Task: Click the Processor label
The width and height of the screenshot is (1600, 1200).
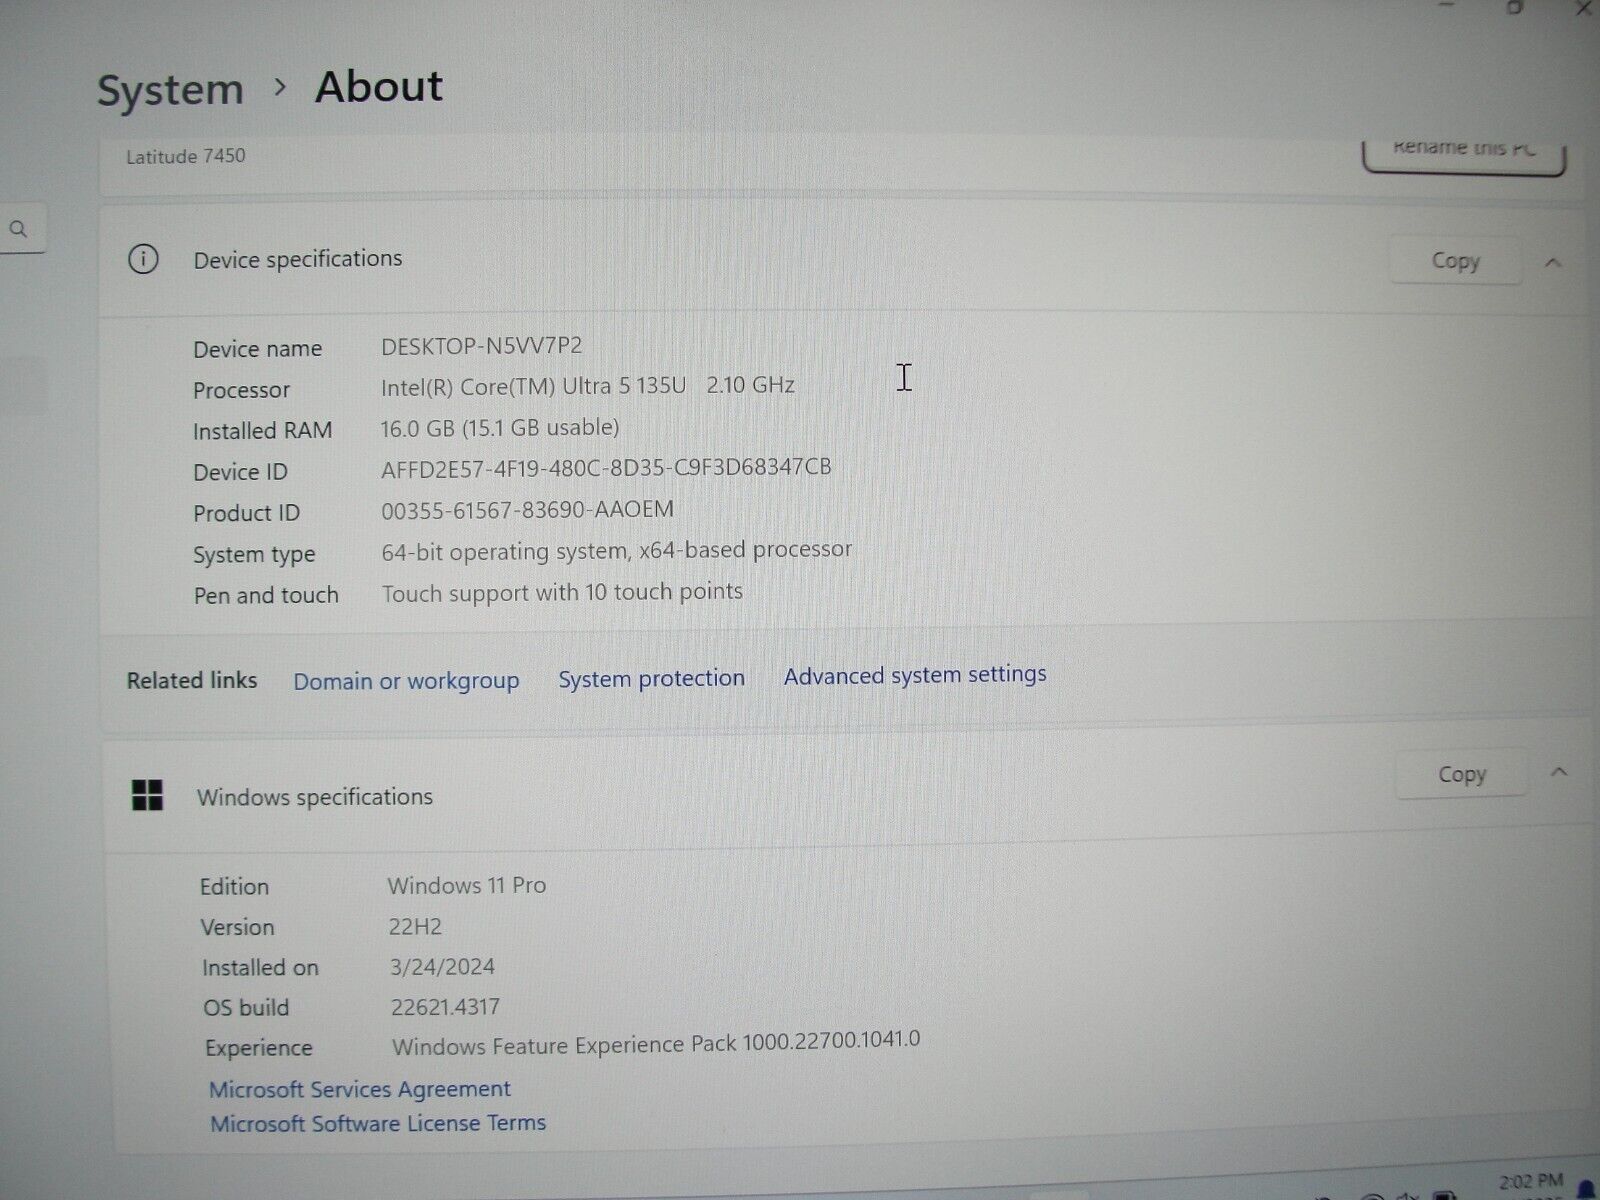Action: pos(241,390)
